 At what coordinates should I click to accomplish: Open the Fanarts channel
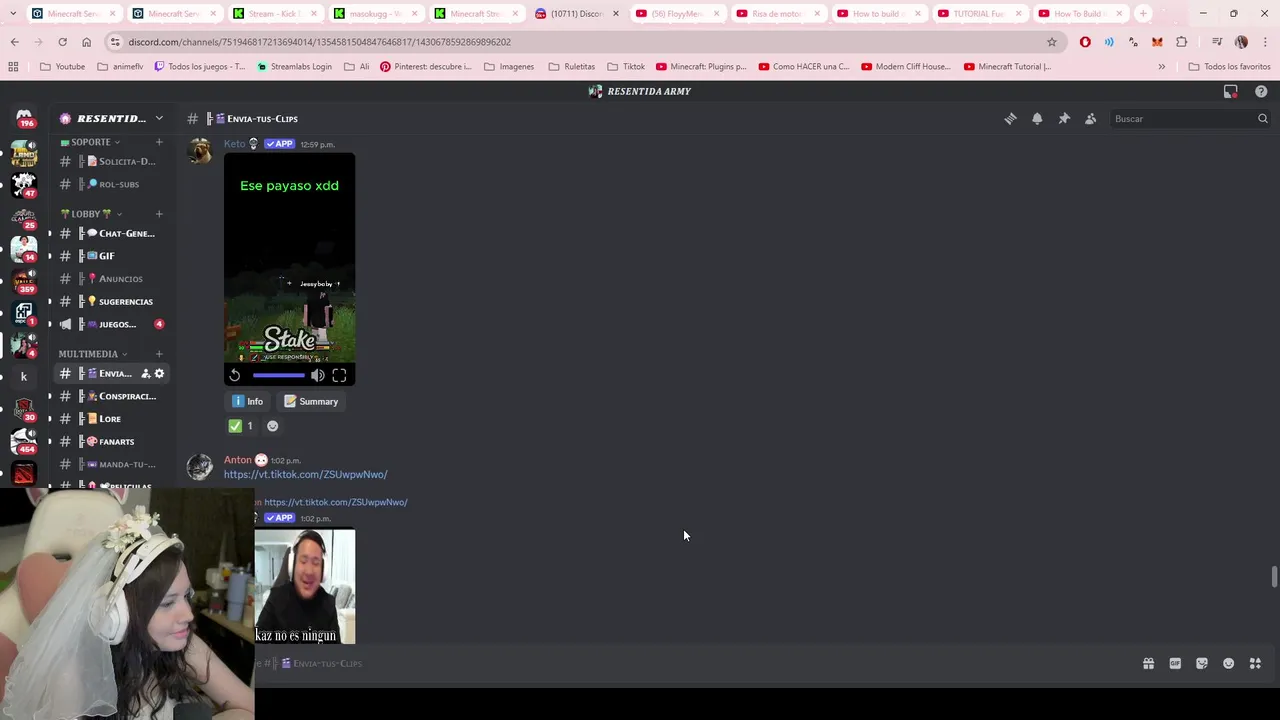click(x=110, y=441)
